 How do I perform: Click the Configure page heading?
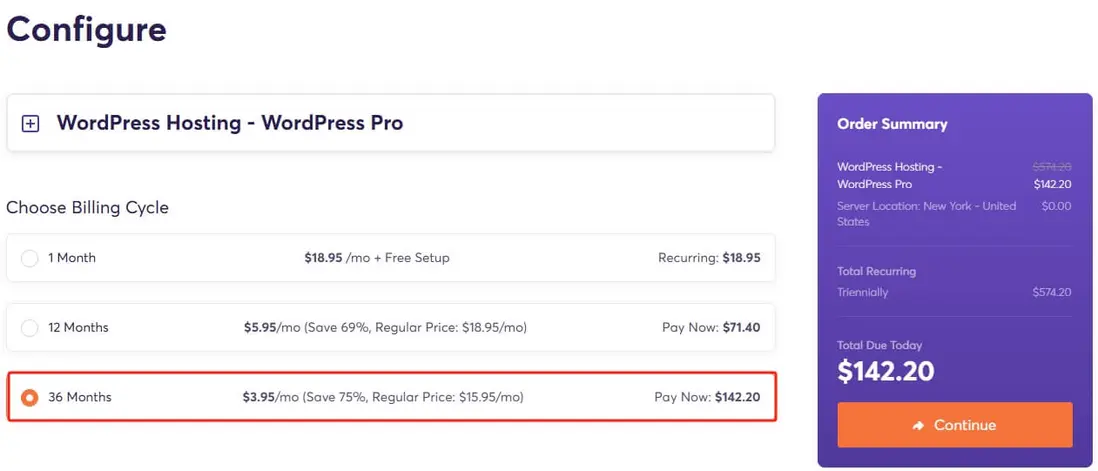[86, 29]
